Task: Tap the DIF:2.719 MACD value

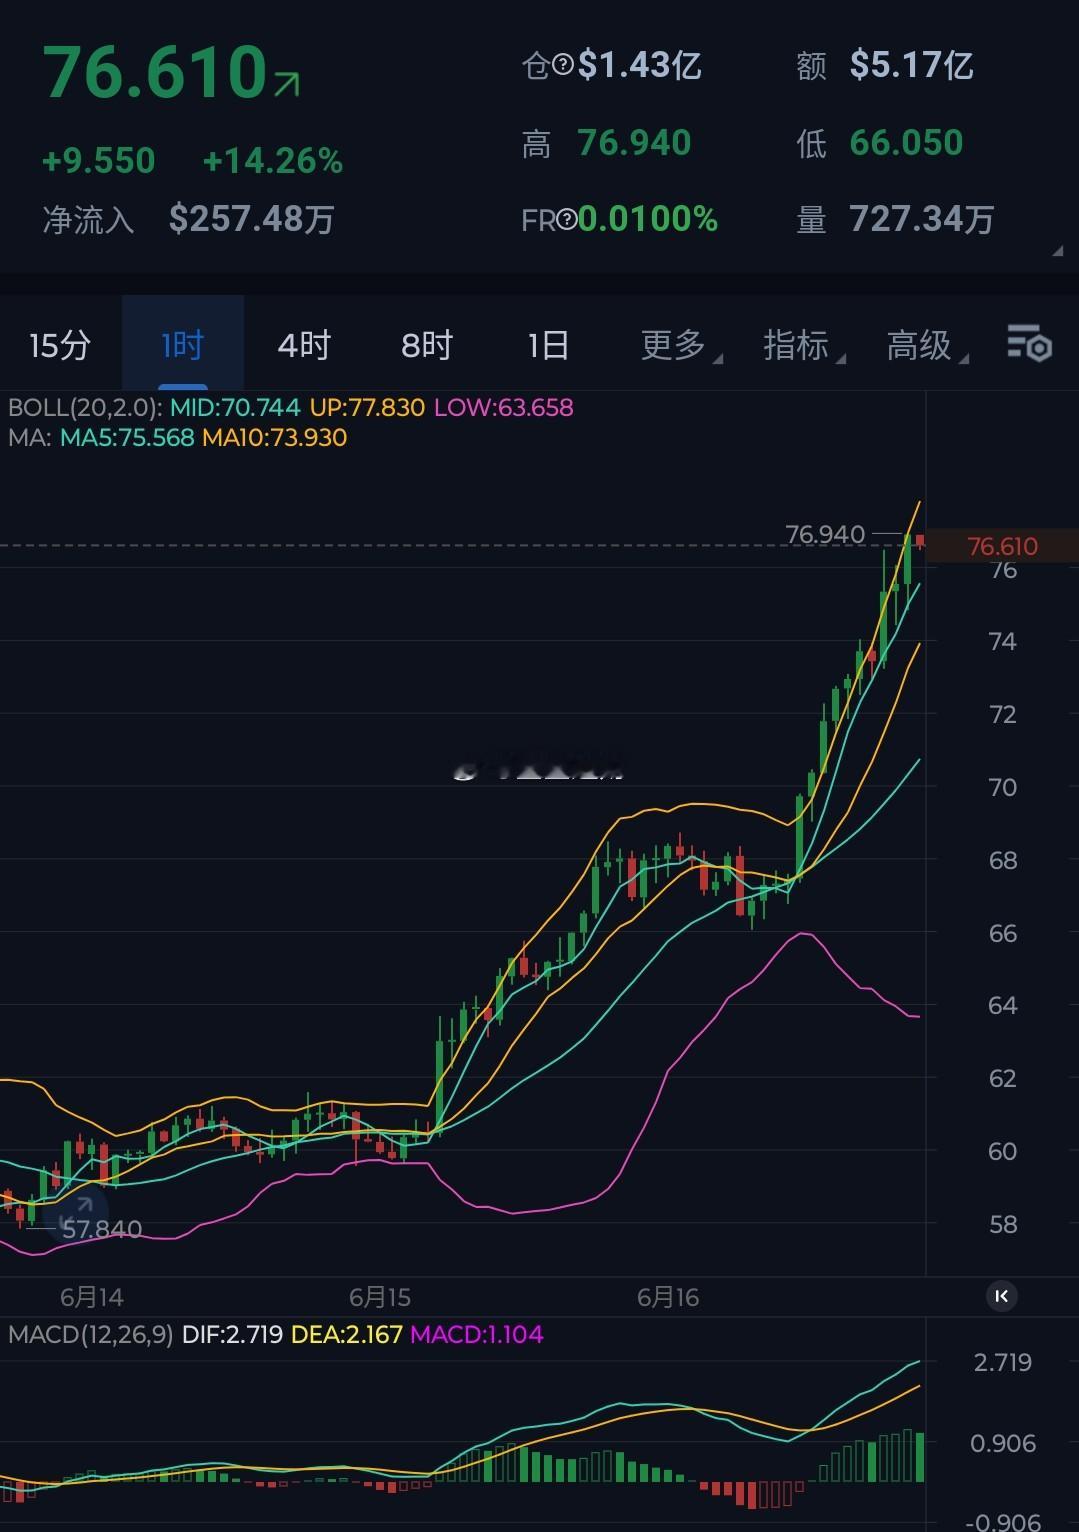Action: [232, 1334]
